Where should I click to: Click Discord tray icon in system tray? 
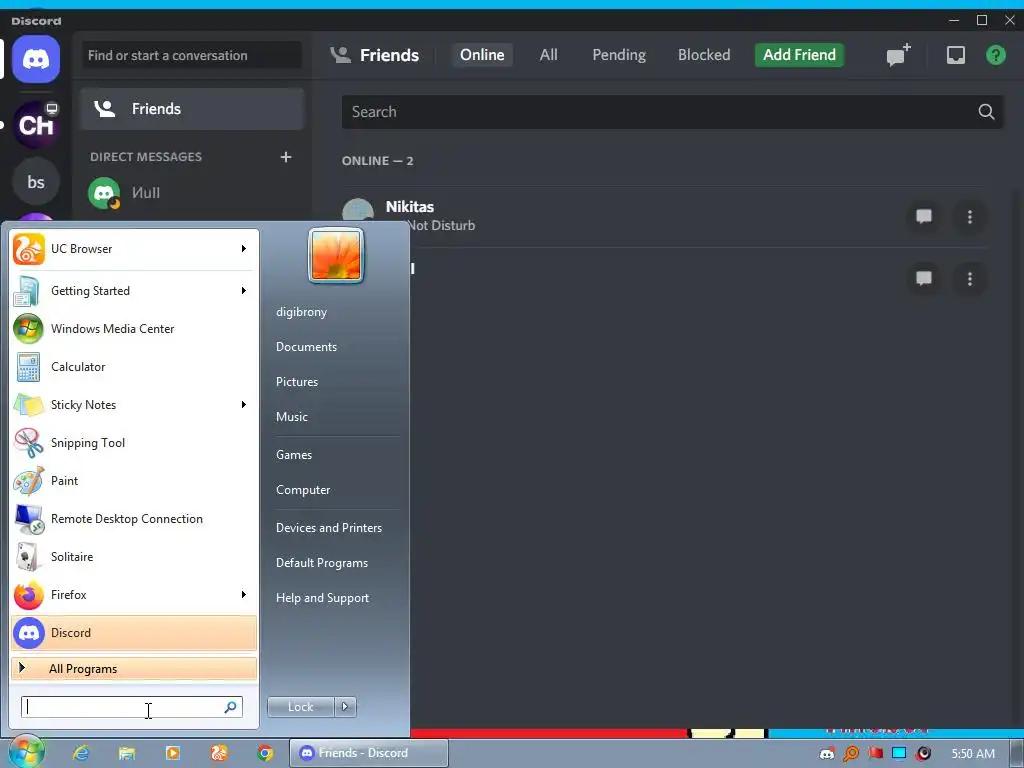[827, 754]
